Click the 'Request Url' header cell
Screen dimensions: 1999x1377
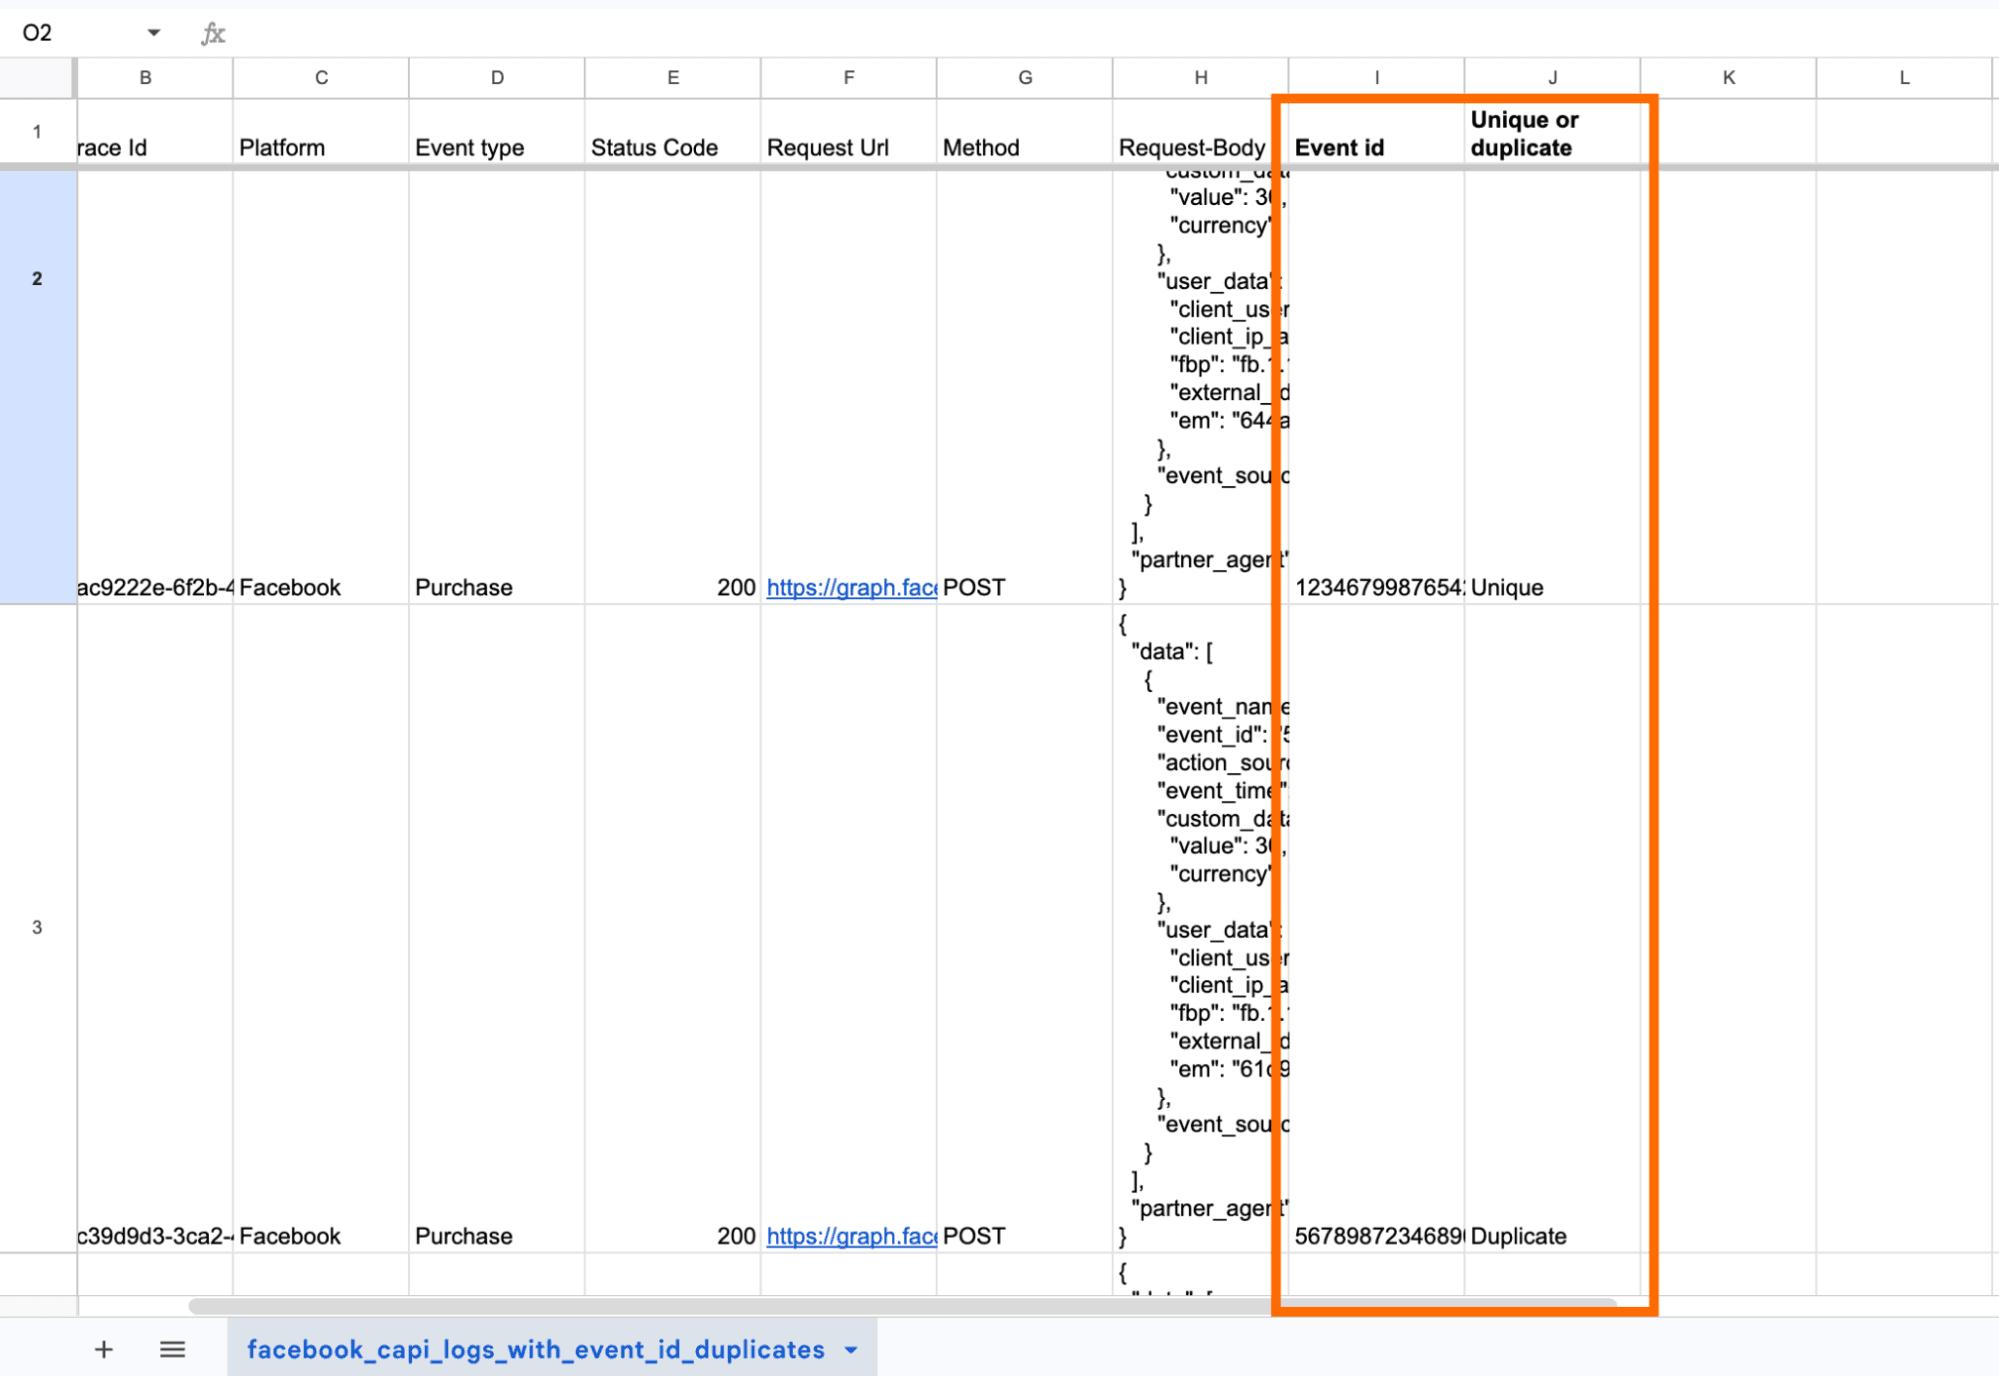tap(849, 131)
